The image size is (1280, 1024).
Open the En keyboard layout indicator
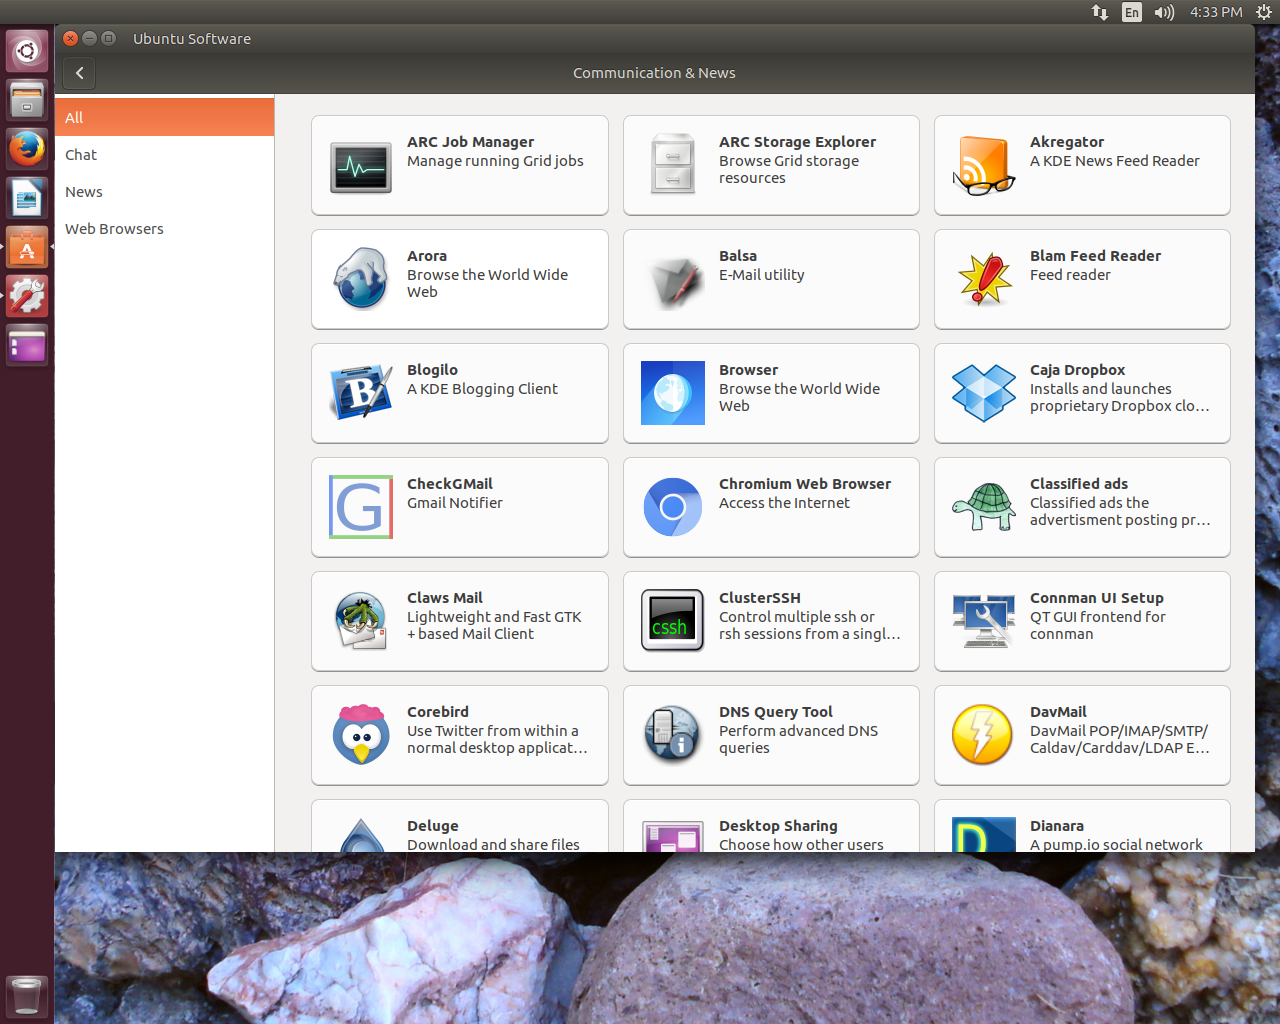(x=1131, y=12)
